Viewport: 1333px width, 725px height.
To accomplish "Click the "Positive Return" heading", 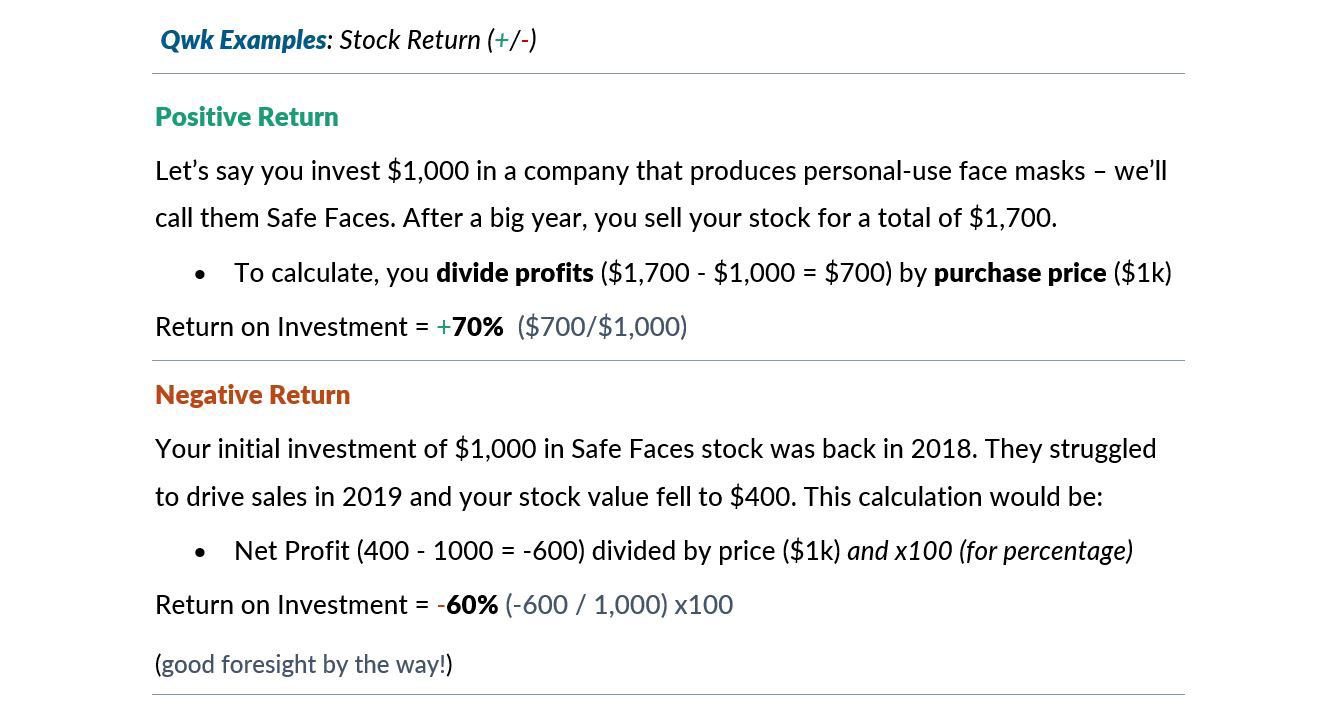I will point(247,117).
